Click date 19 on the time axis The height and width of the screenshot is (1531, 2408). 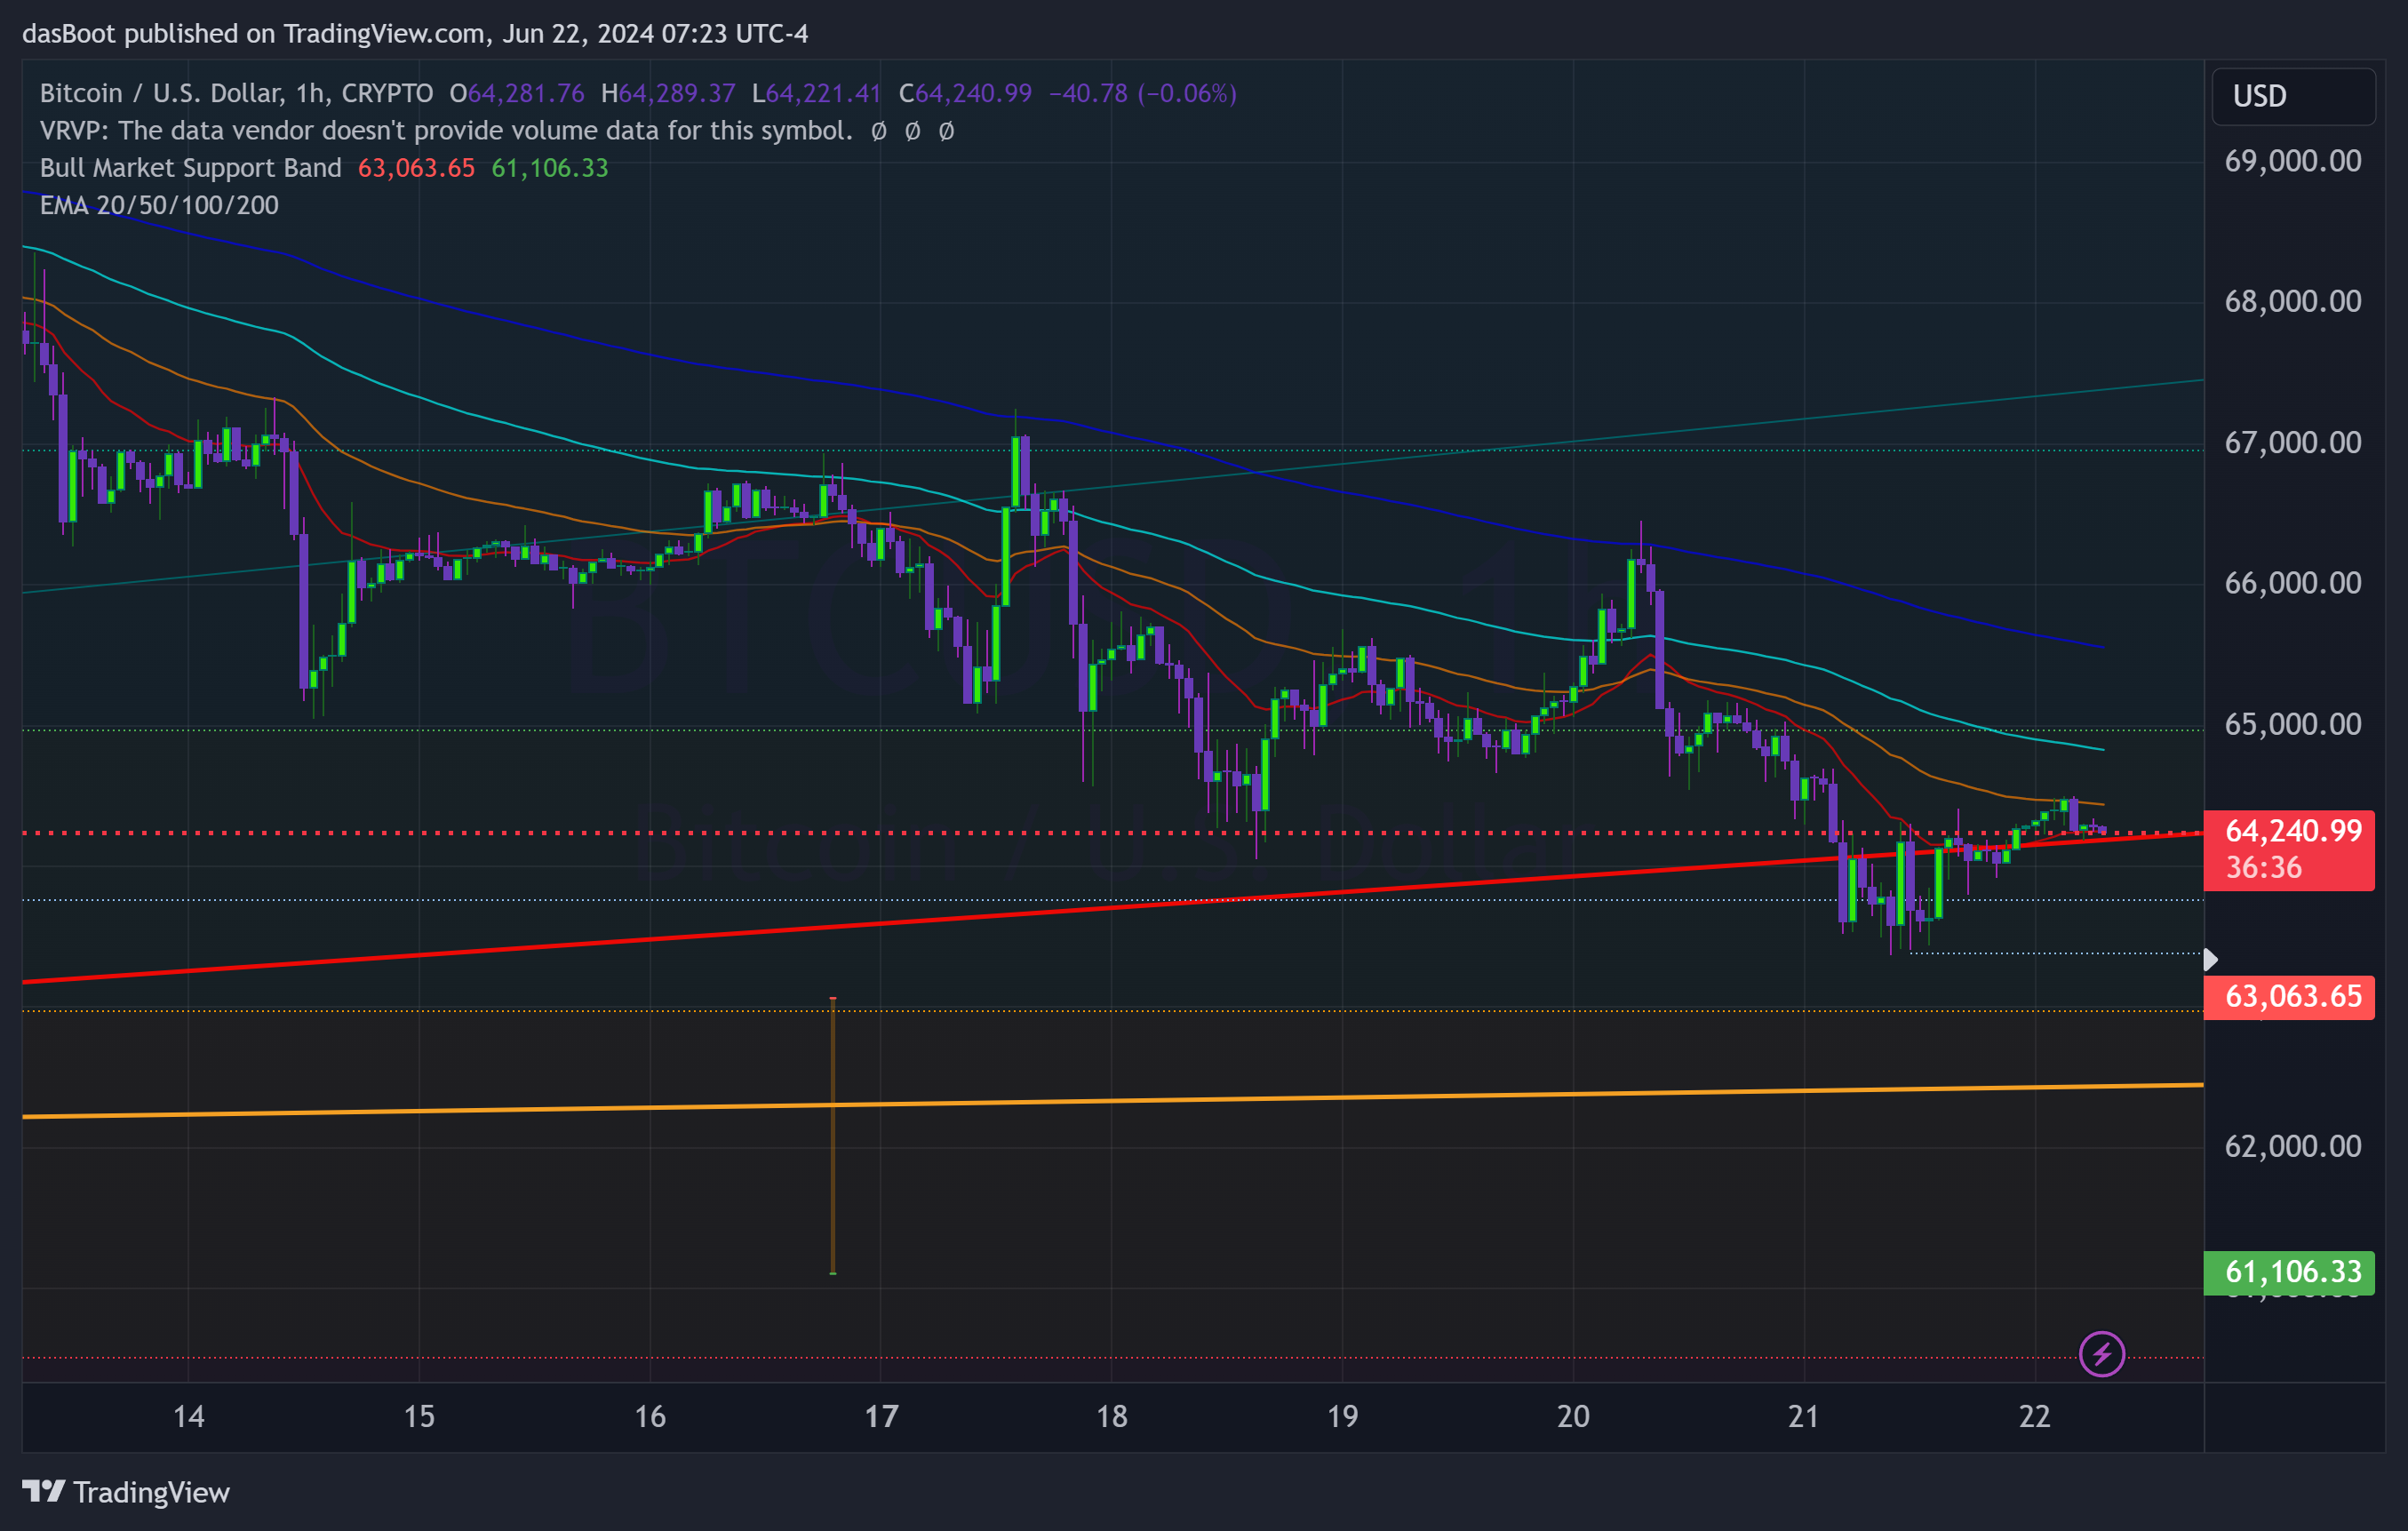click(1342, 1416)
